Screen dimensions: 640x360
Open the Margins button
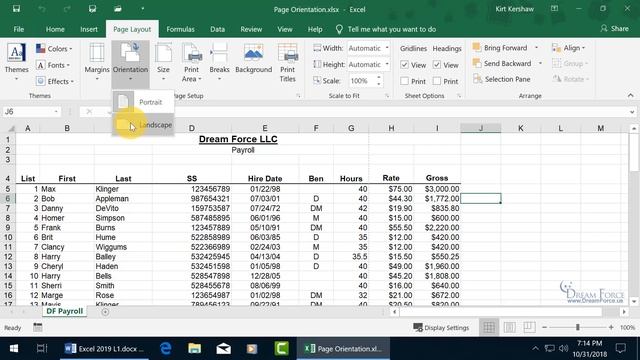pyautogui.click(x=97, y=62)
